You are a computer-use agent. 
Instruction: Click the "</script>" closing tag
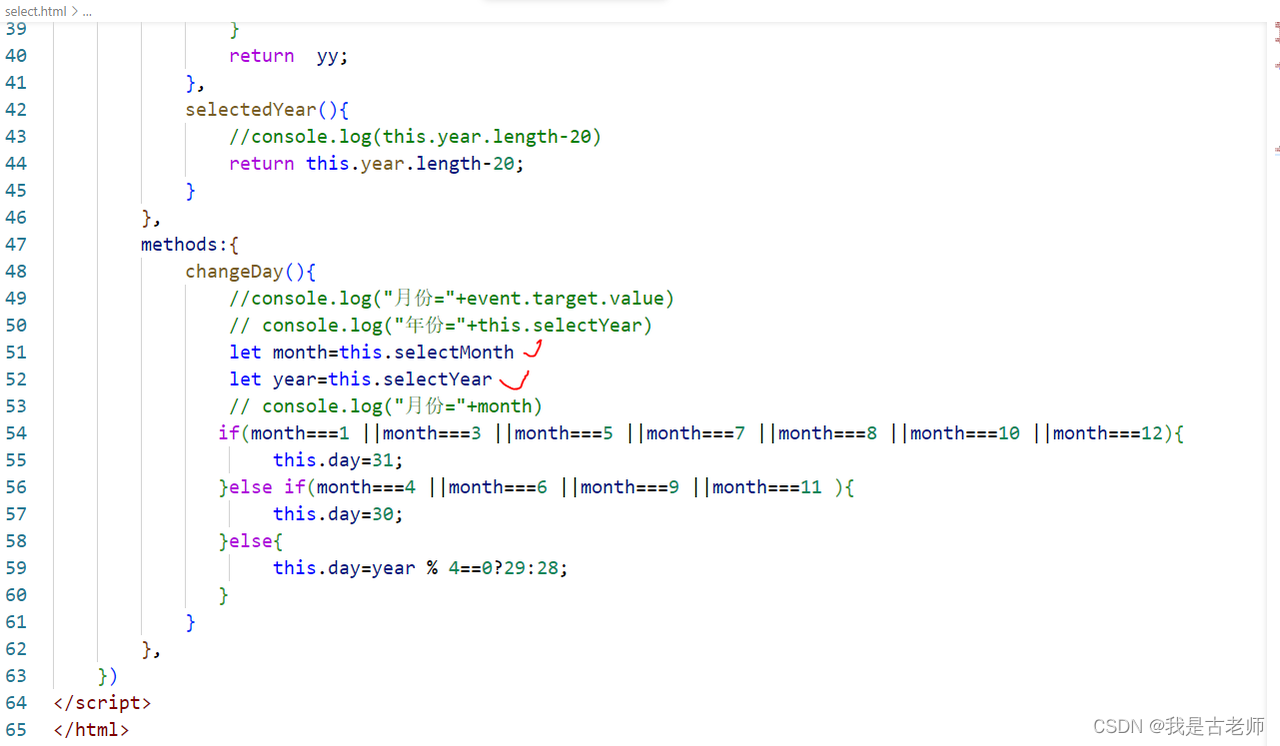click(102, 704)
